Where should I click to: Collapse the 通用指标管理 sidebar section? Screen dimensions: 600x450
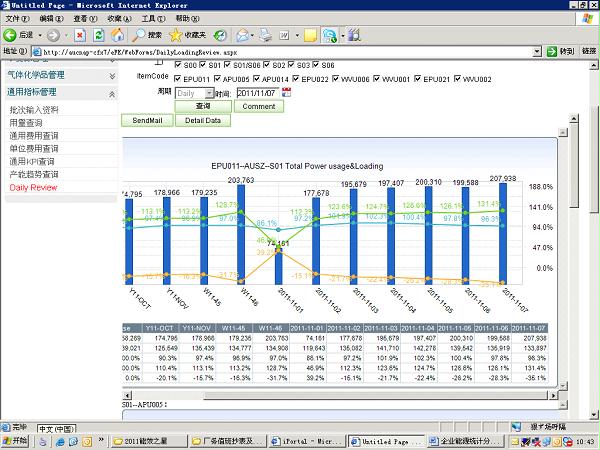[112, 93]
